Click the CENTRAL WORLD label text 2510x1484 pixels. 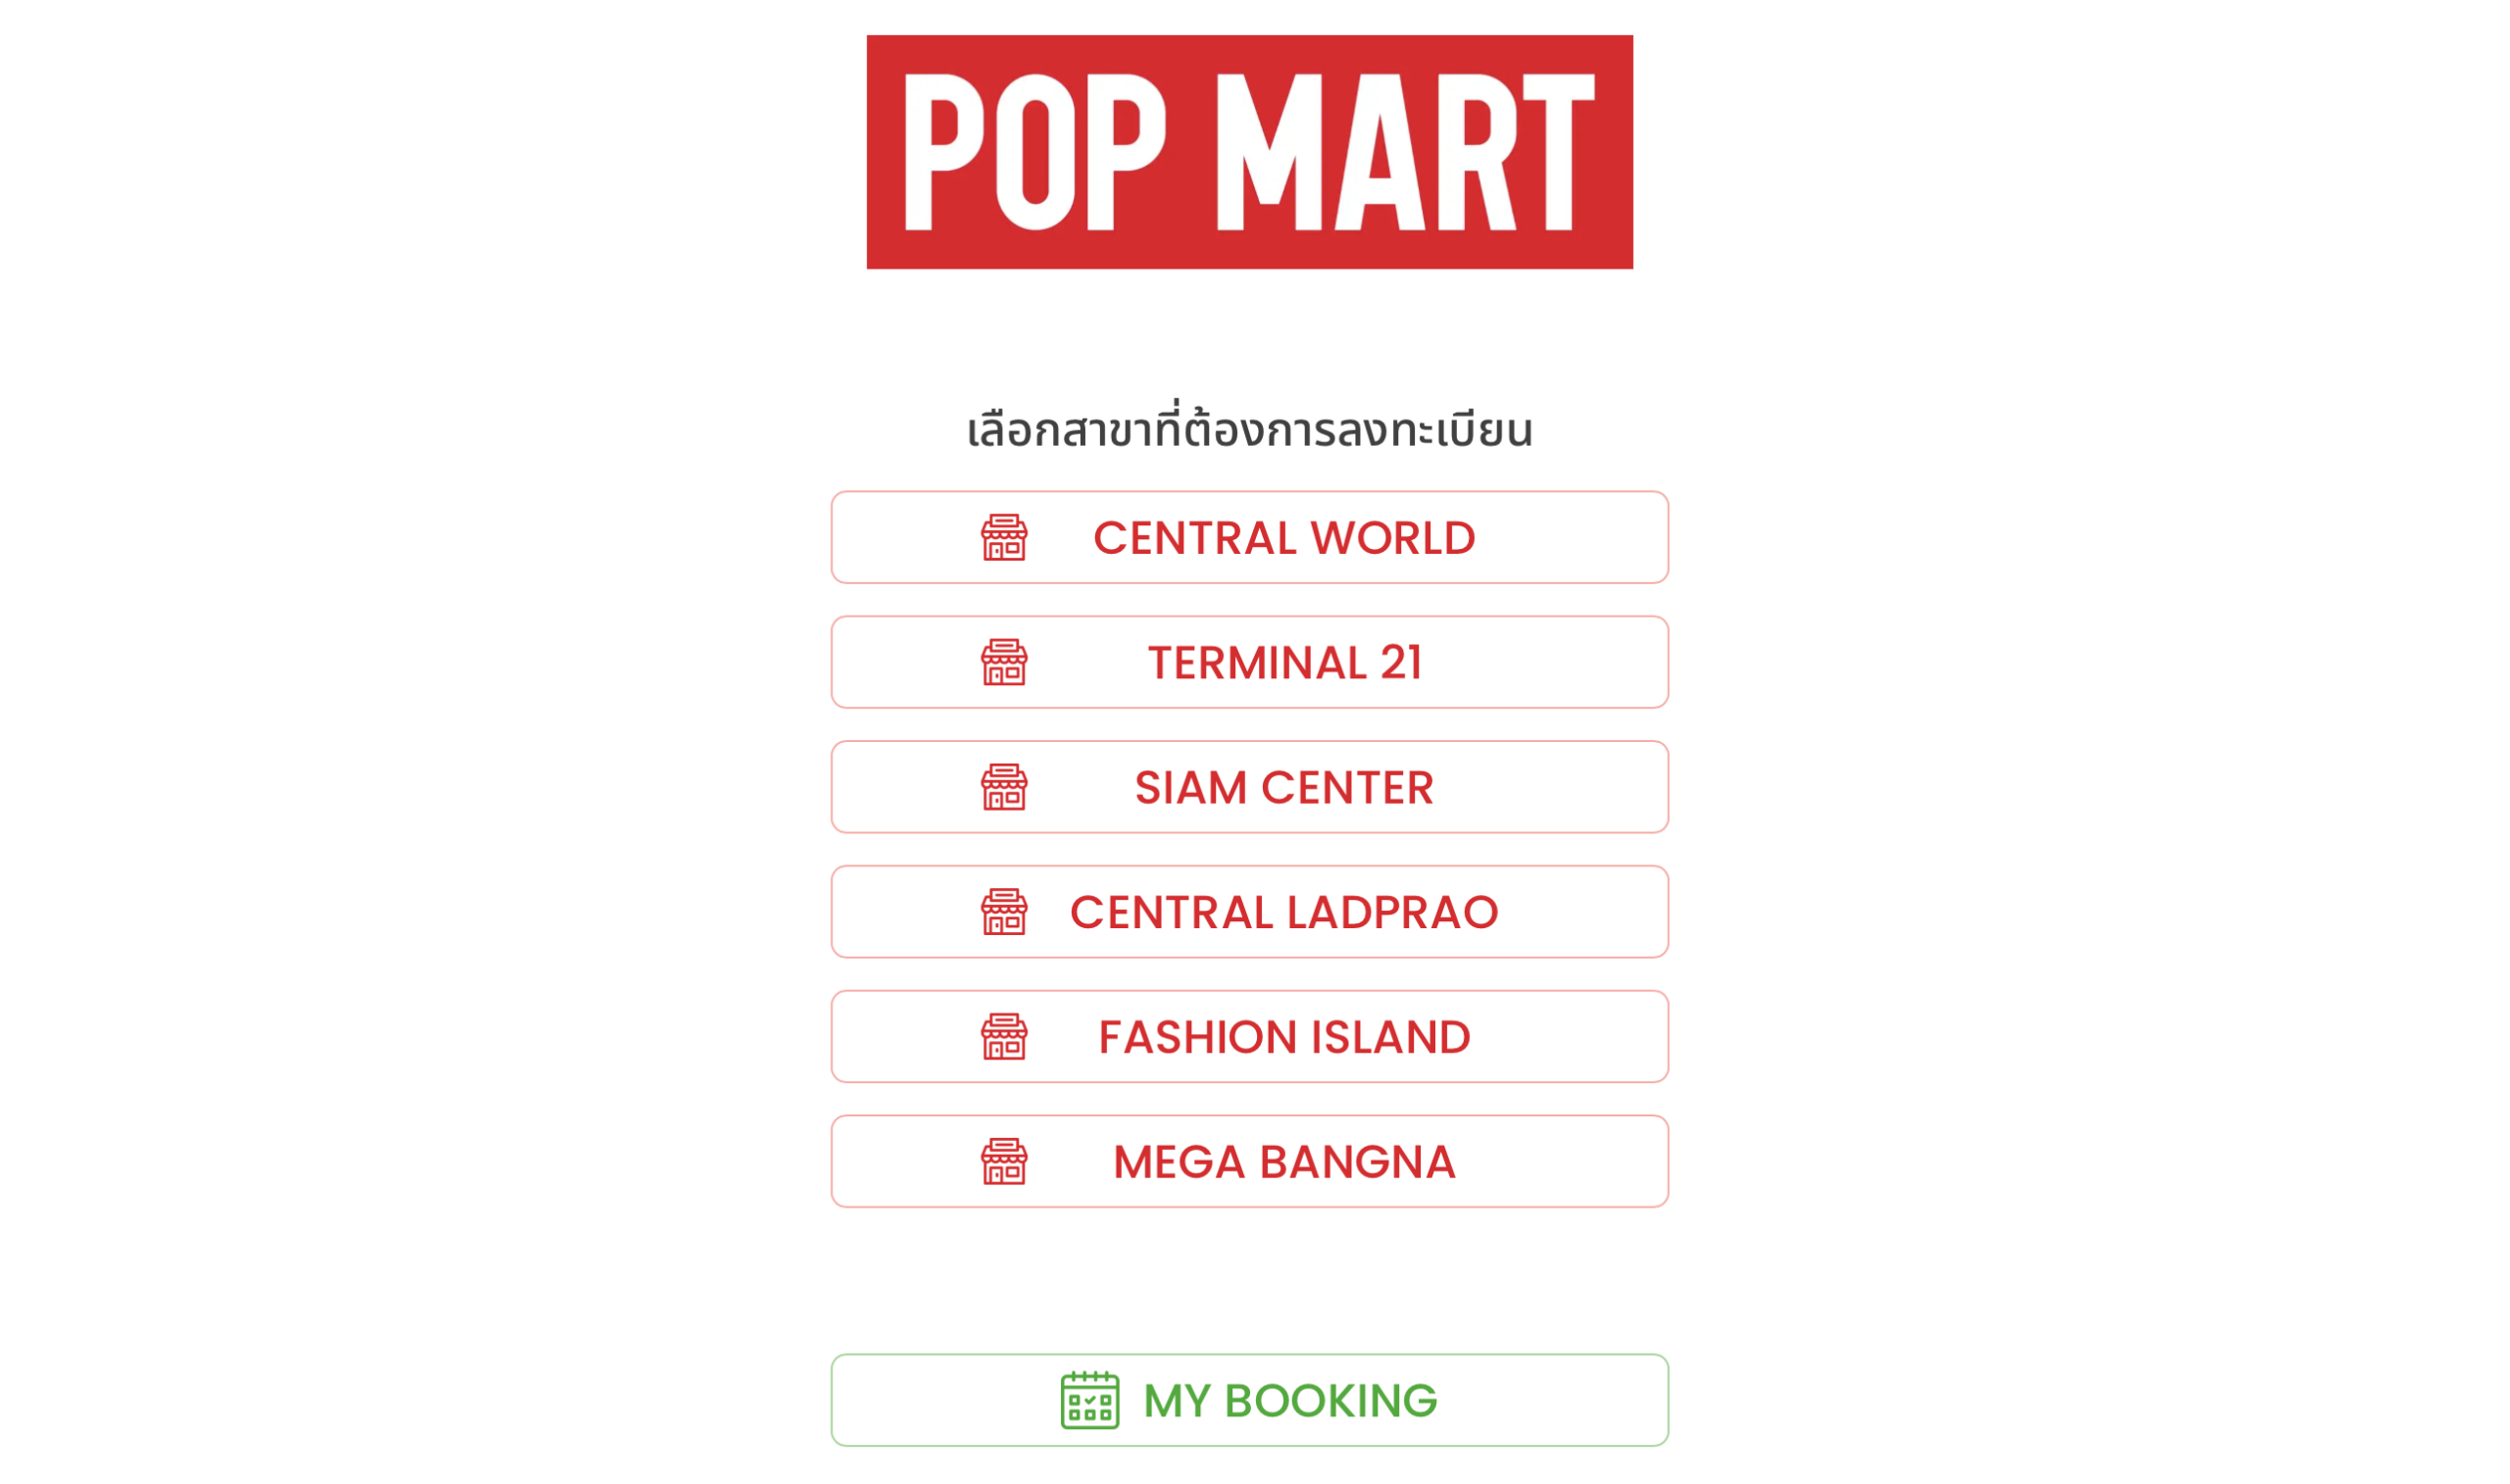point(1283,537)
